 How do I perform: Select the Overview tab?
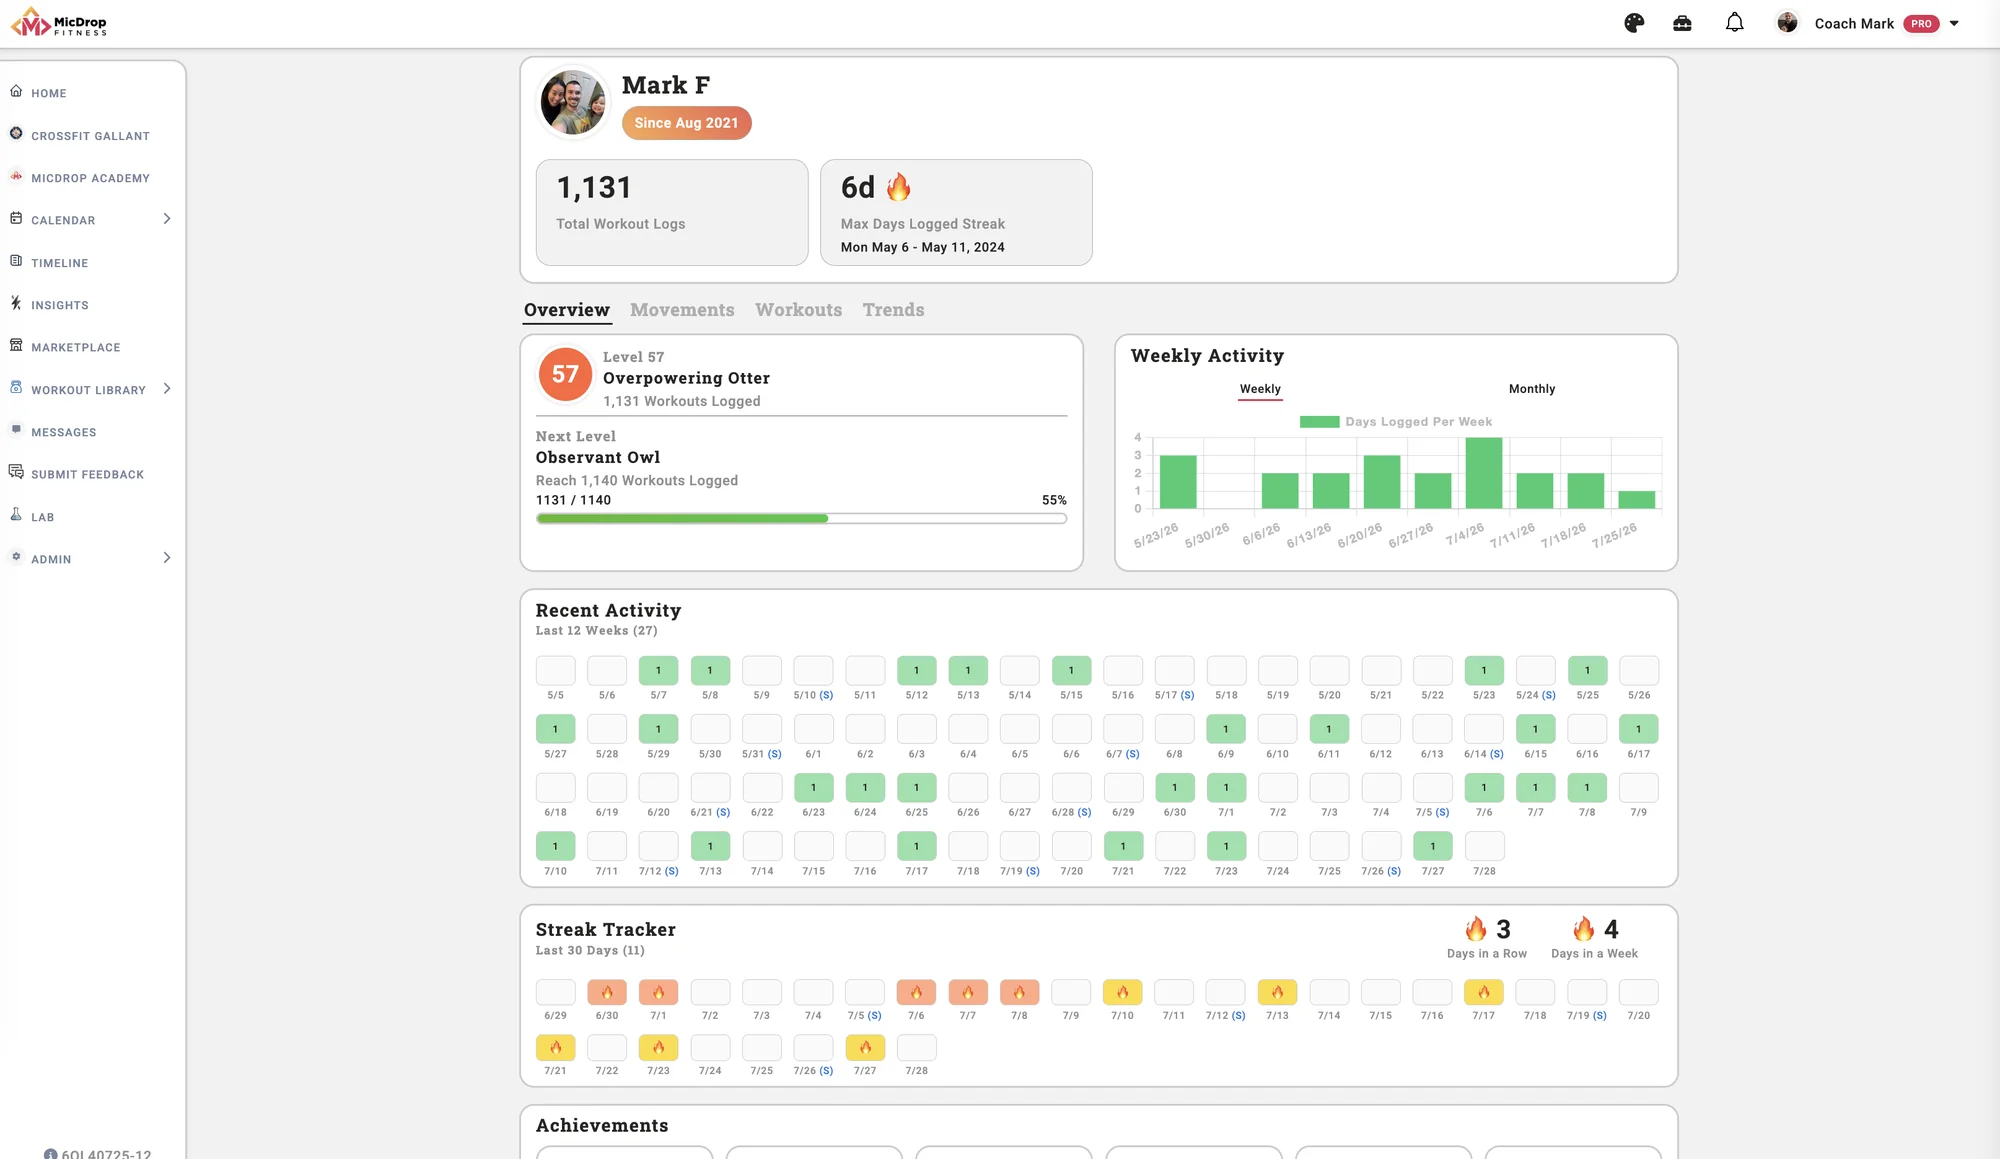[x=567, y=310]
